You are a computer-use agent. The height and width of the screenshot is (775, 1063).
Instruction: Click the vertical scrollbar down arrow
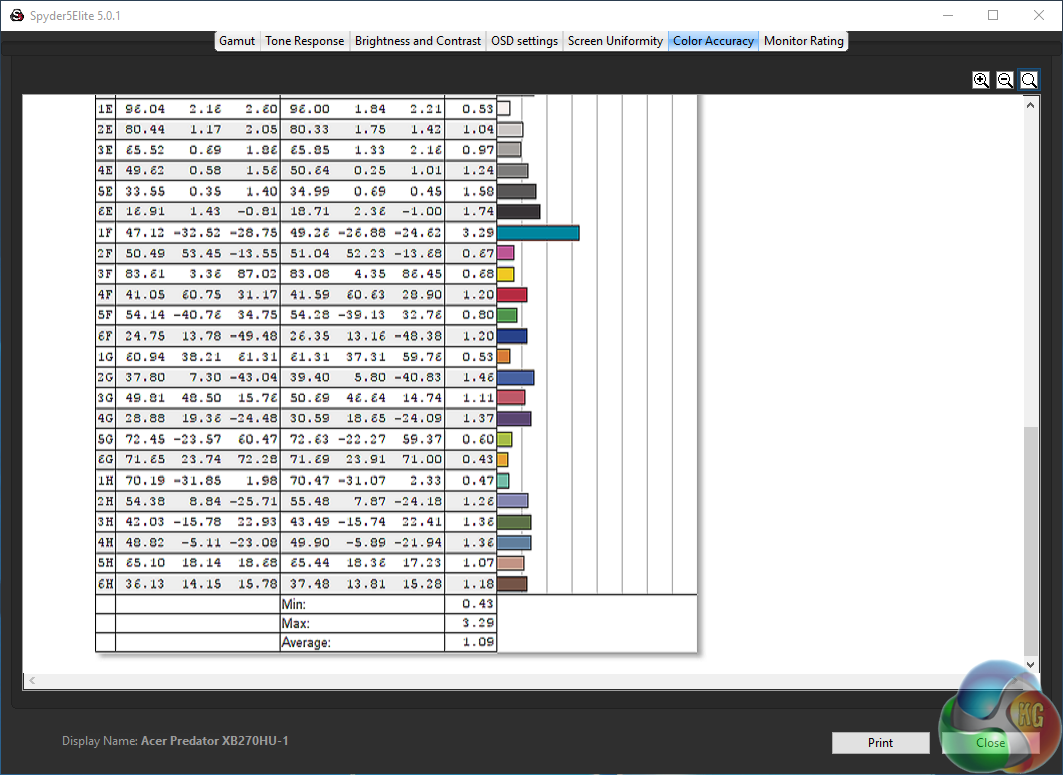click(x=1030, y=664)
